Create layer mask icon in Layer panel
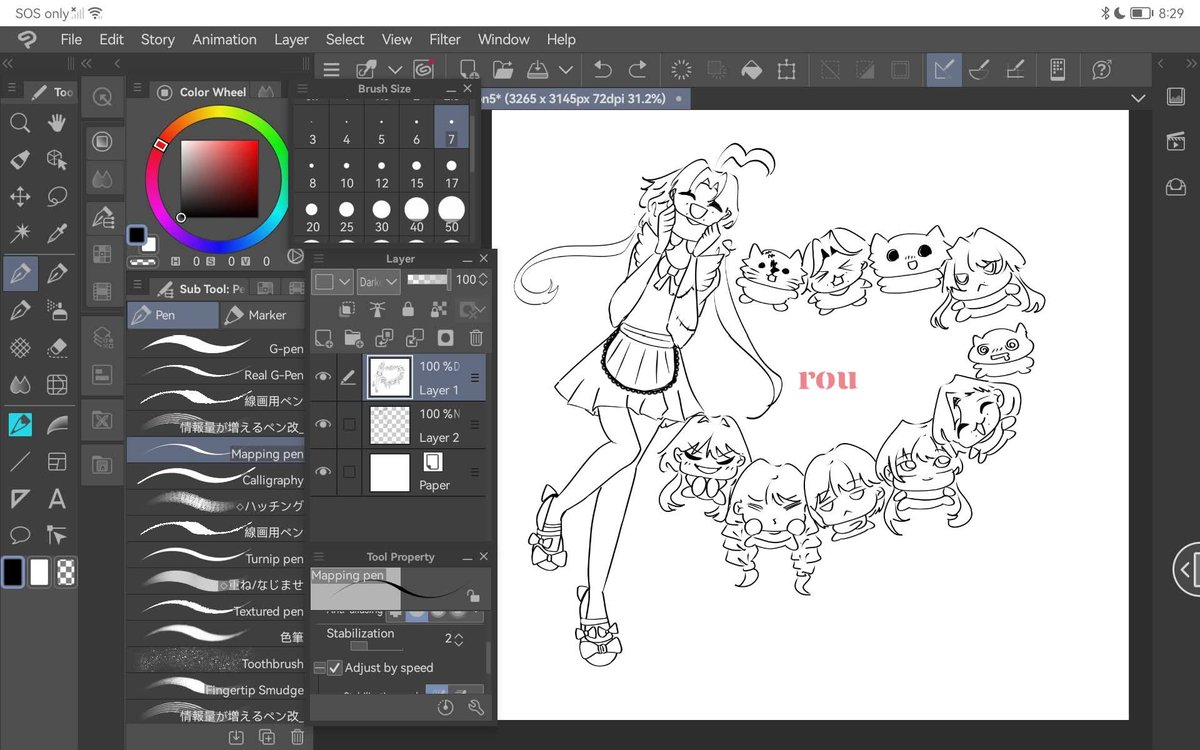This screenshot has width=1200, height=750. pos(445,338)
